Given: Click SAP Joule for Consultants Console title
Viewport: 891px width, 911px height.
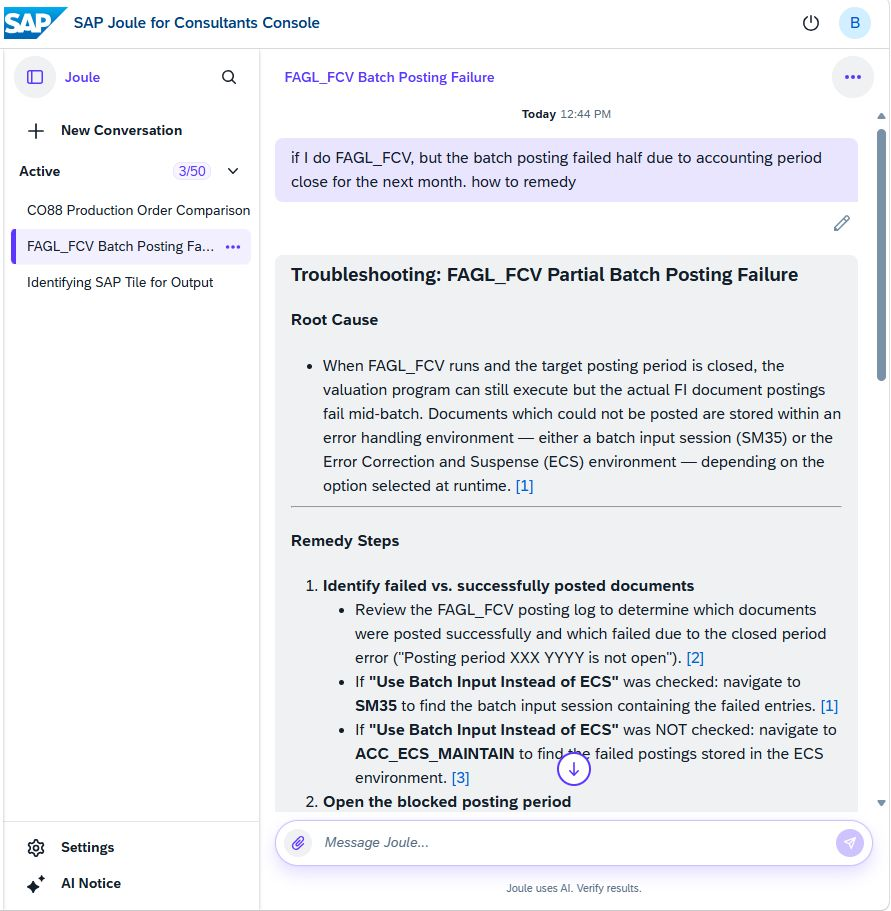Looking at the screenshot, I should coord(196,23).
